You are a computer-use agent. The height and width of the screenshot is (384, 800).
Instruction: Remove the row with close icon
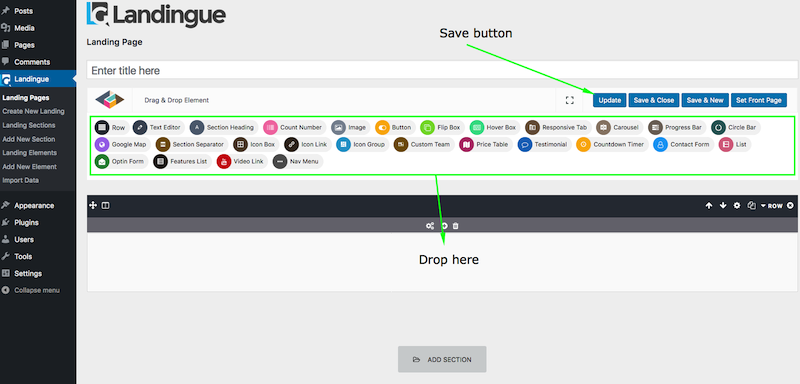[790, 206]
